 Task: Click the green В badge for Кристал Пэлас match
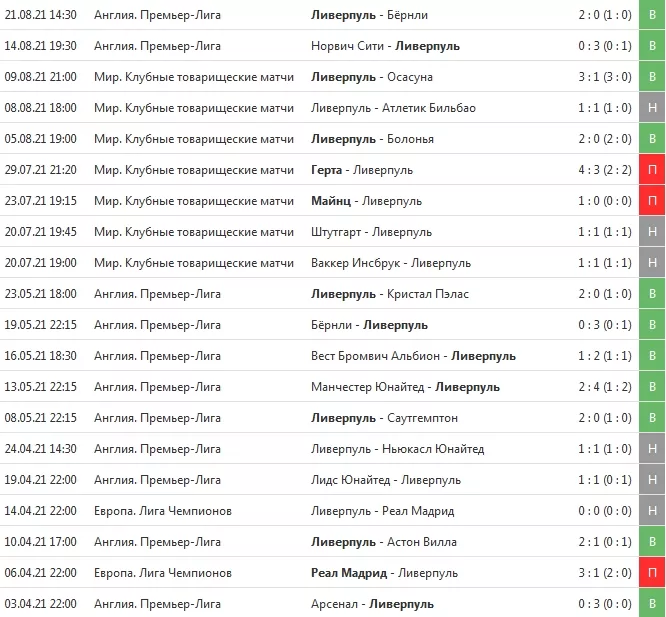(652, 294)
